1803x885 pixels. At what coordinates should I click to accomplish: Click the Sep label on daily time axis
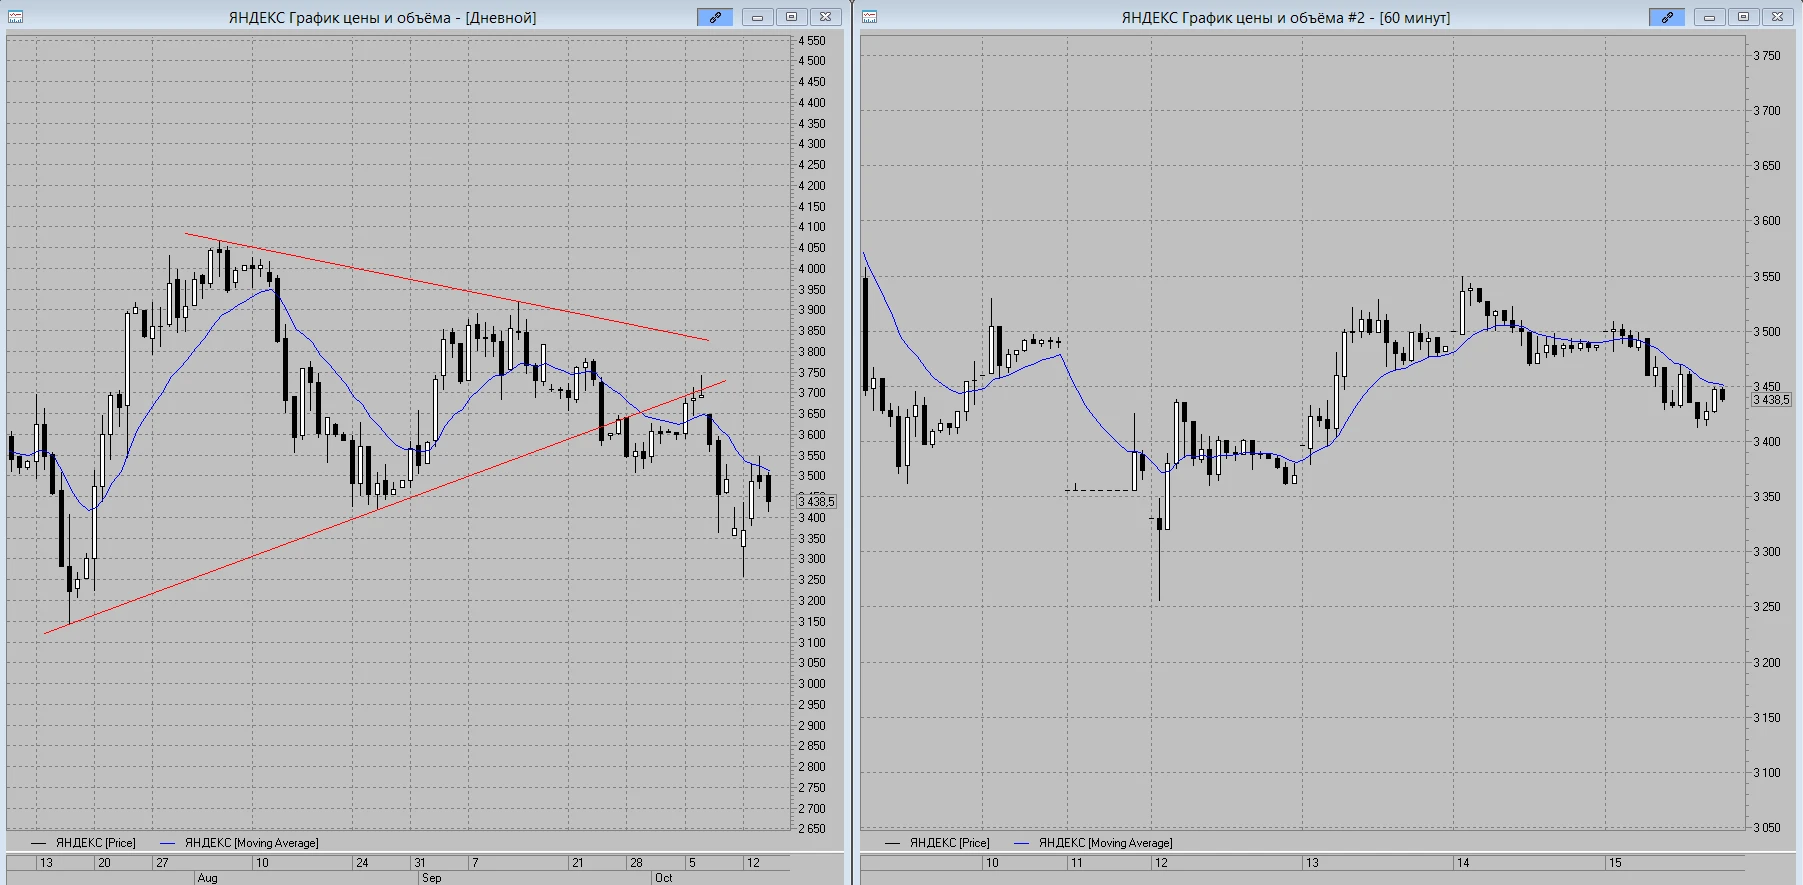point(431,878)
